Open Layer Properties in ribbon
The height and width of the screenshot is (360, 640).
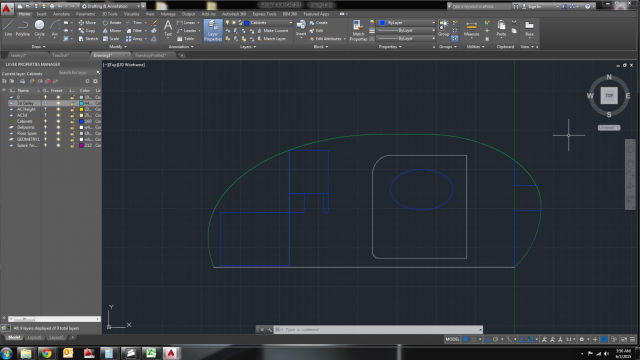click(x=213, y=30)
